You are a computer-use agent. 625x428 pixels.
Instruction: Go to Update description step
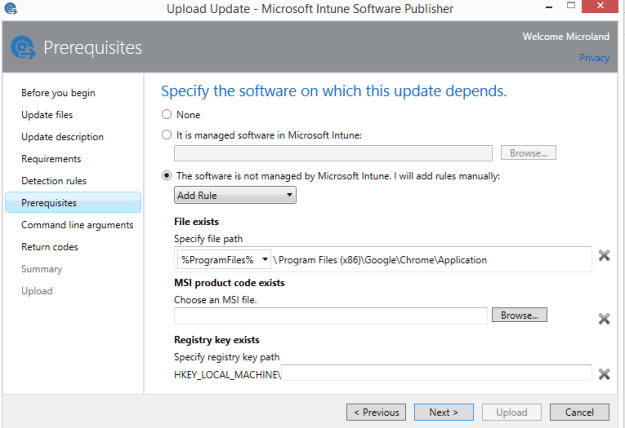(x=62, y=137)
